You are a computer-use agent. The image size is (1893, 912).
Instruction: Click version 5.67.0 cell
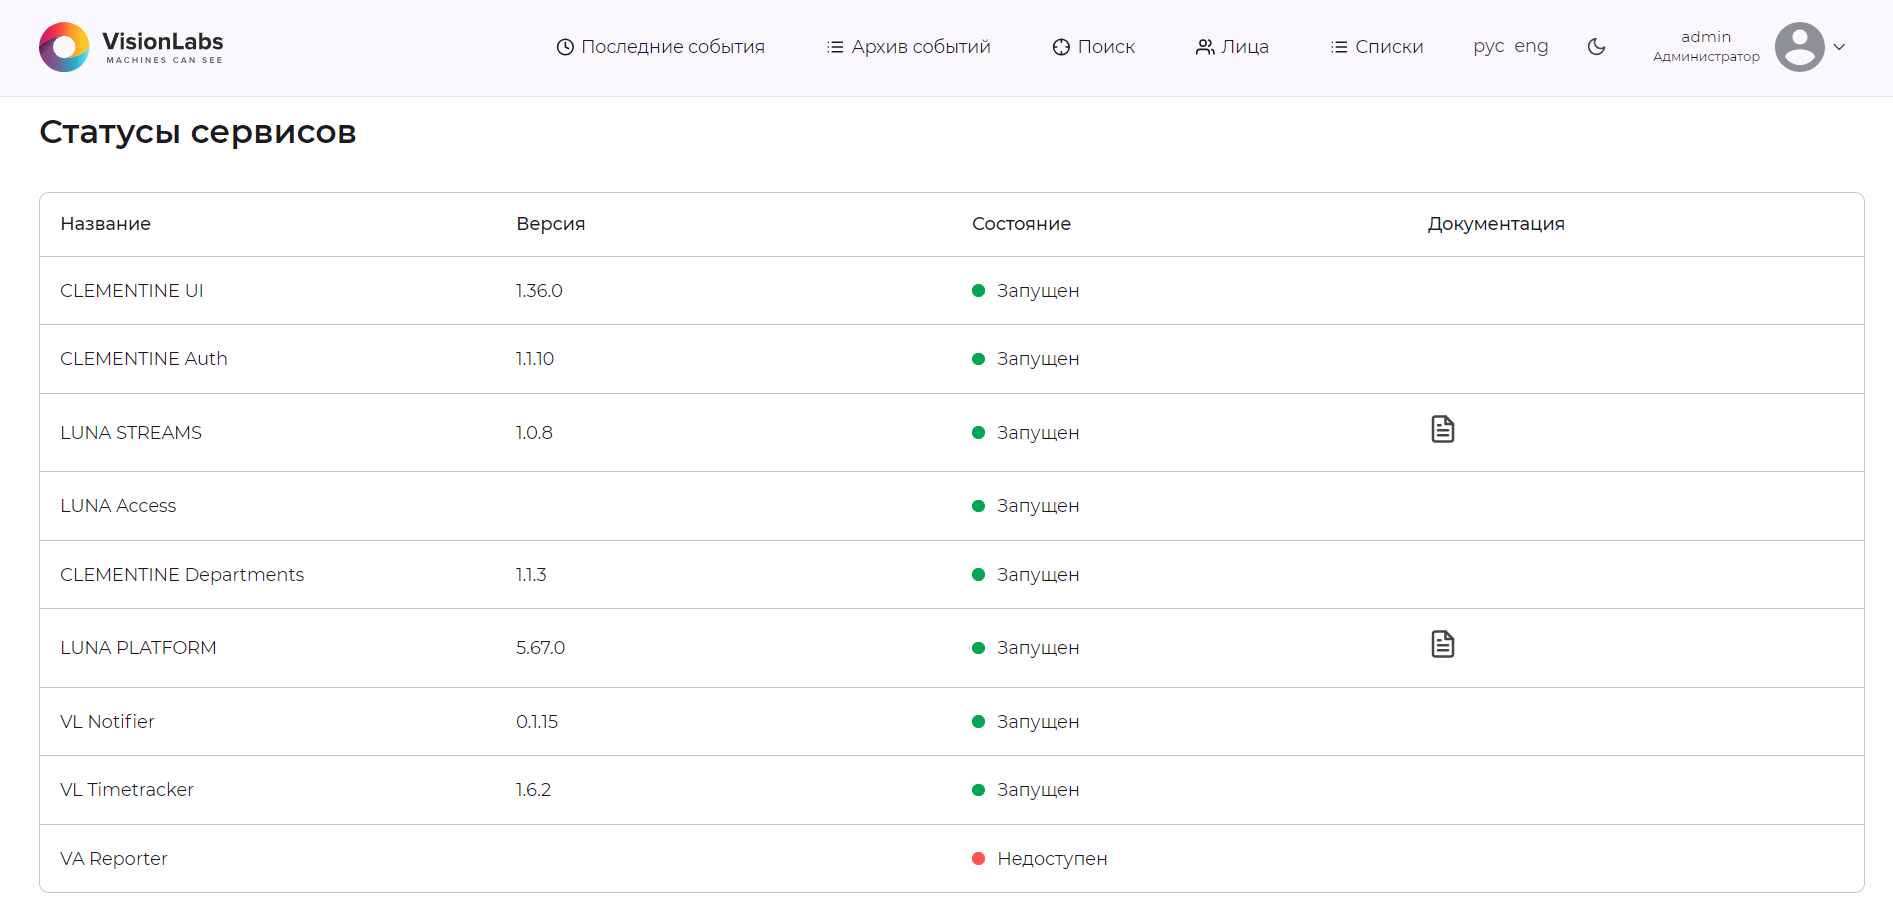coord(540,648)
